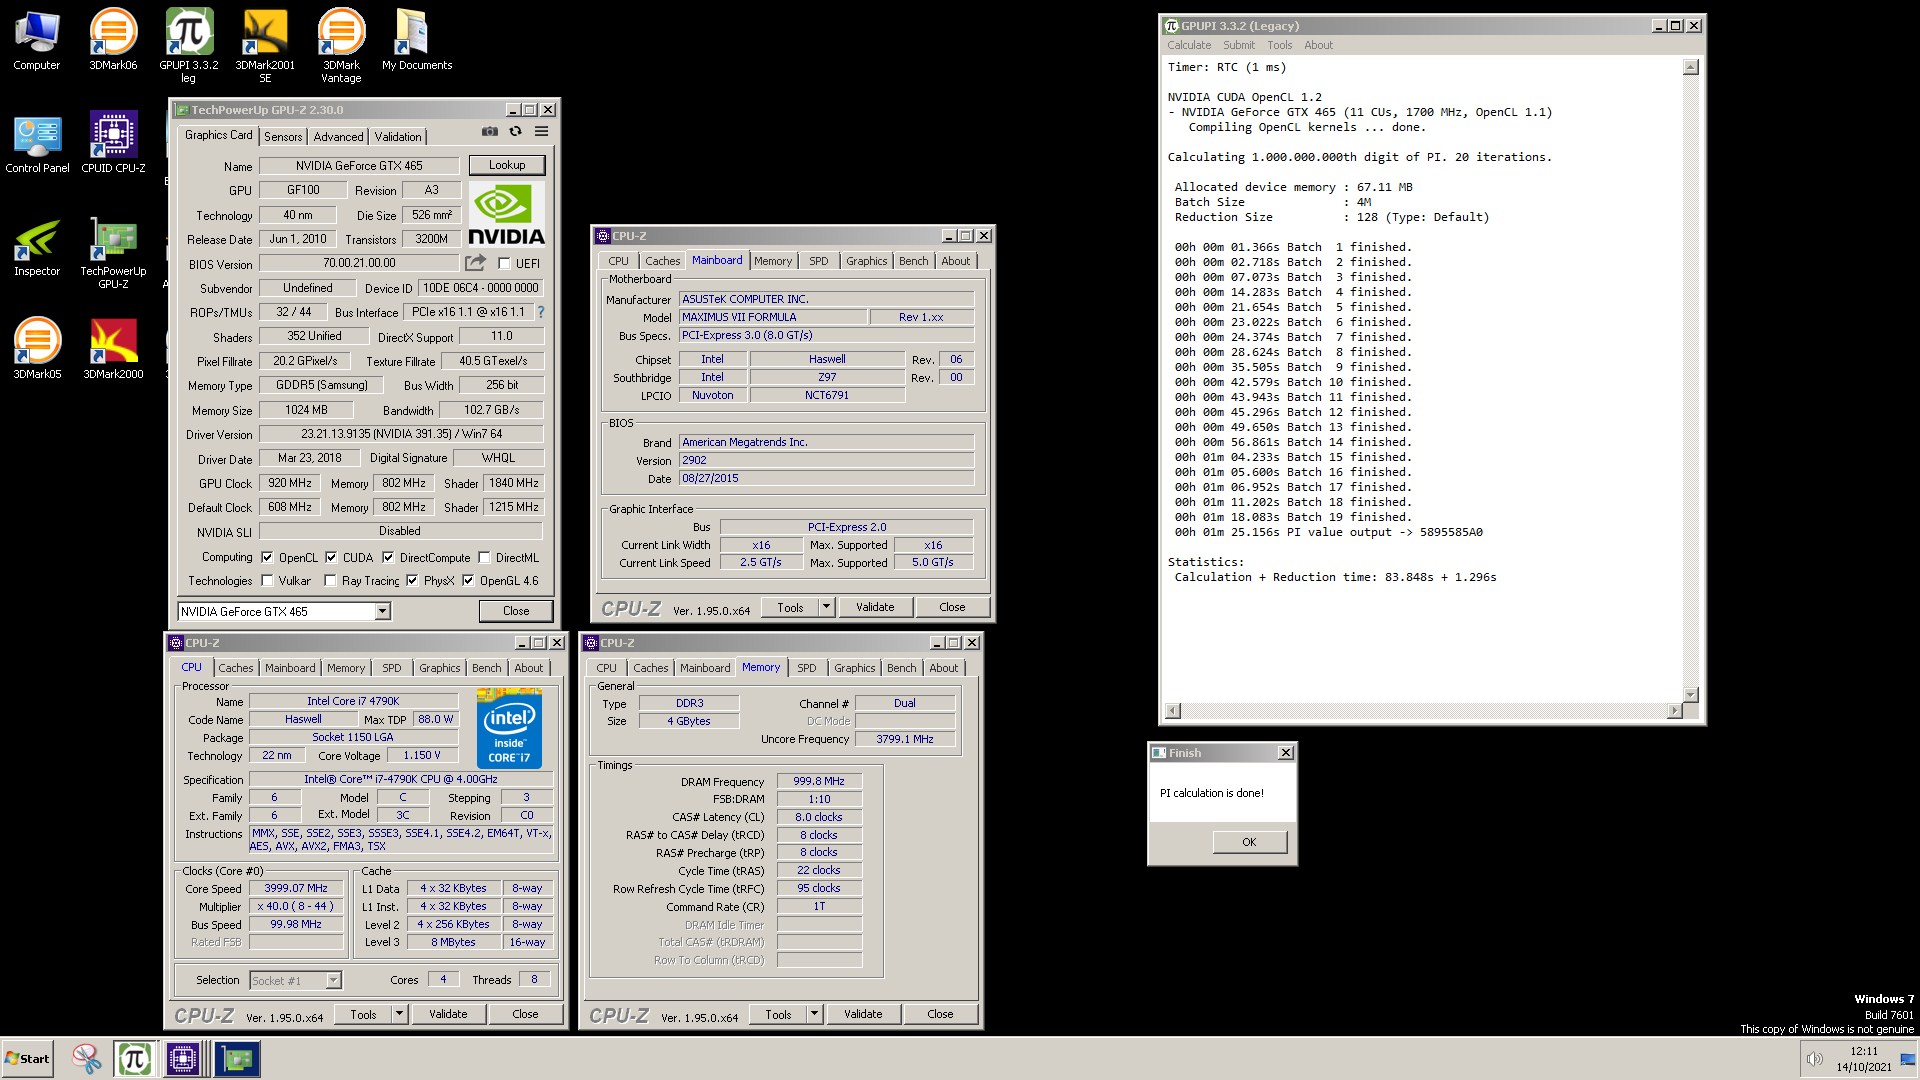
Task: Toggle PhysX checkbox
Action: 412,581
